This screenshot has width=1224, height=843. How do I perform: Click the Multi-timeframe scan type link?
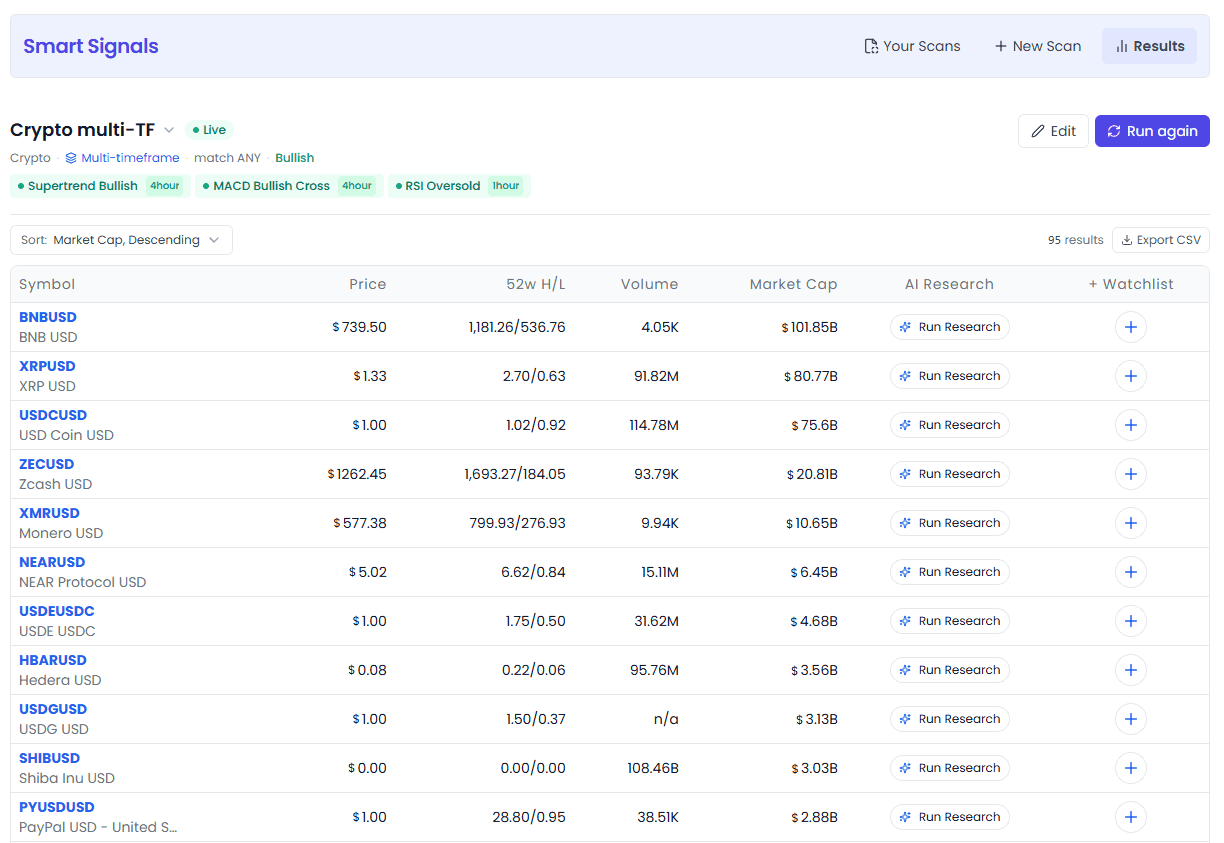123,158
